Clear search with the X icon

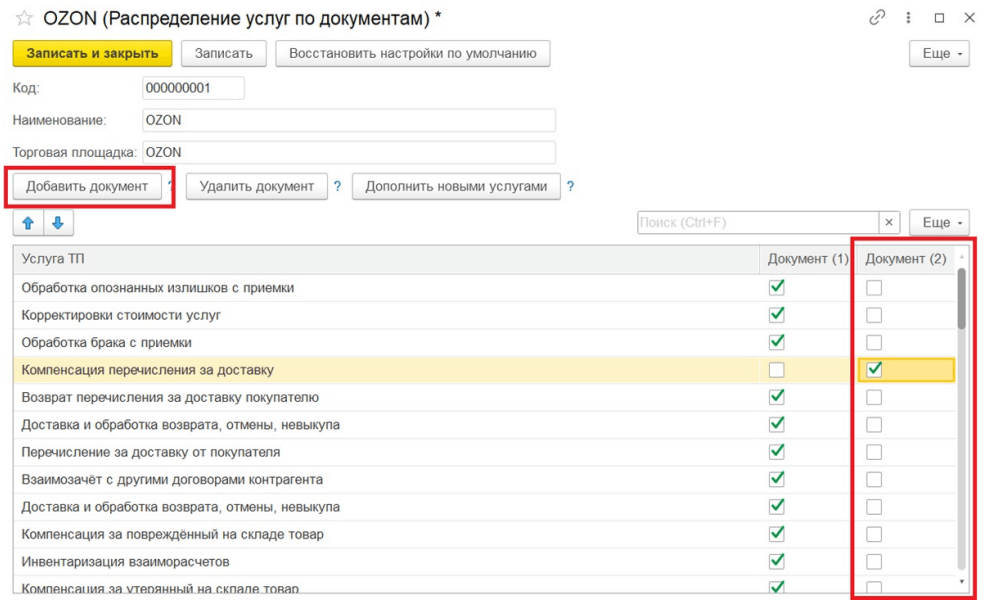click(x=889, y=222)
